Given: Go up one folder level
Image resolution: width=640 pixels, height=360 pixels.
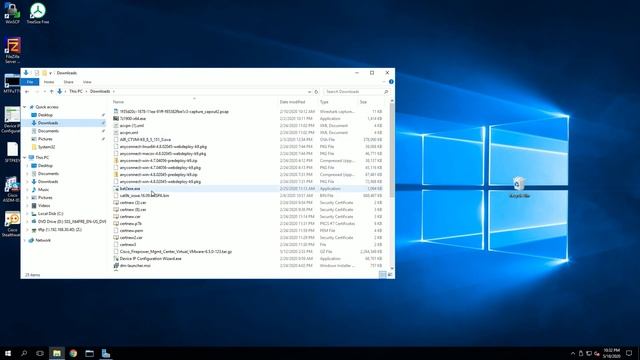Looking at the screenshot, I should [x=51, y=91].
